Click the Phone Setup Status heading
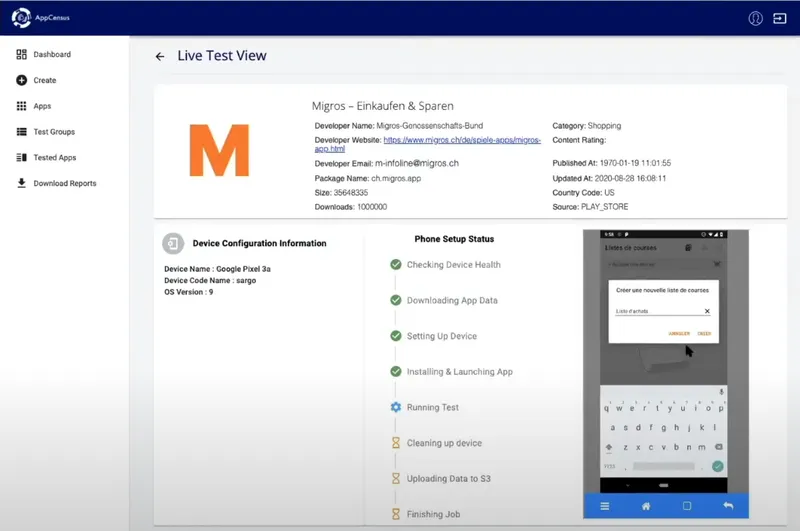 coord(454,239)
